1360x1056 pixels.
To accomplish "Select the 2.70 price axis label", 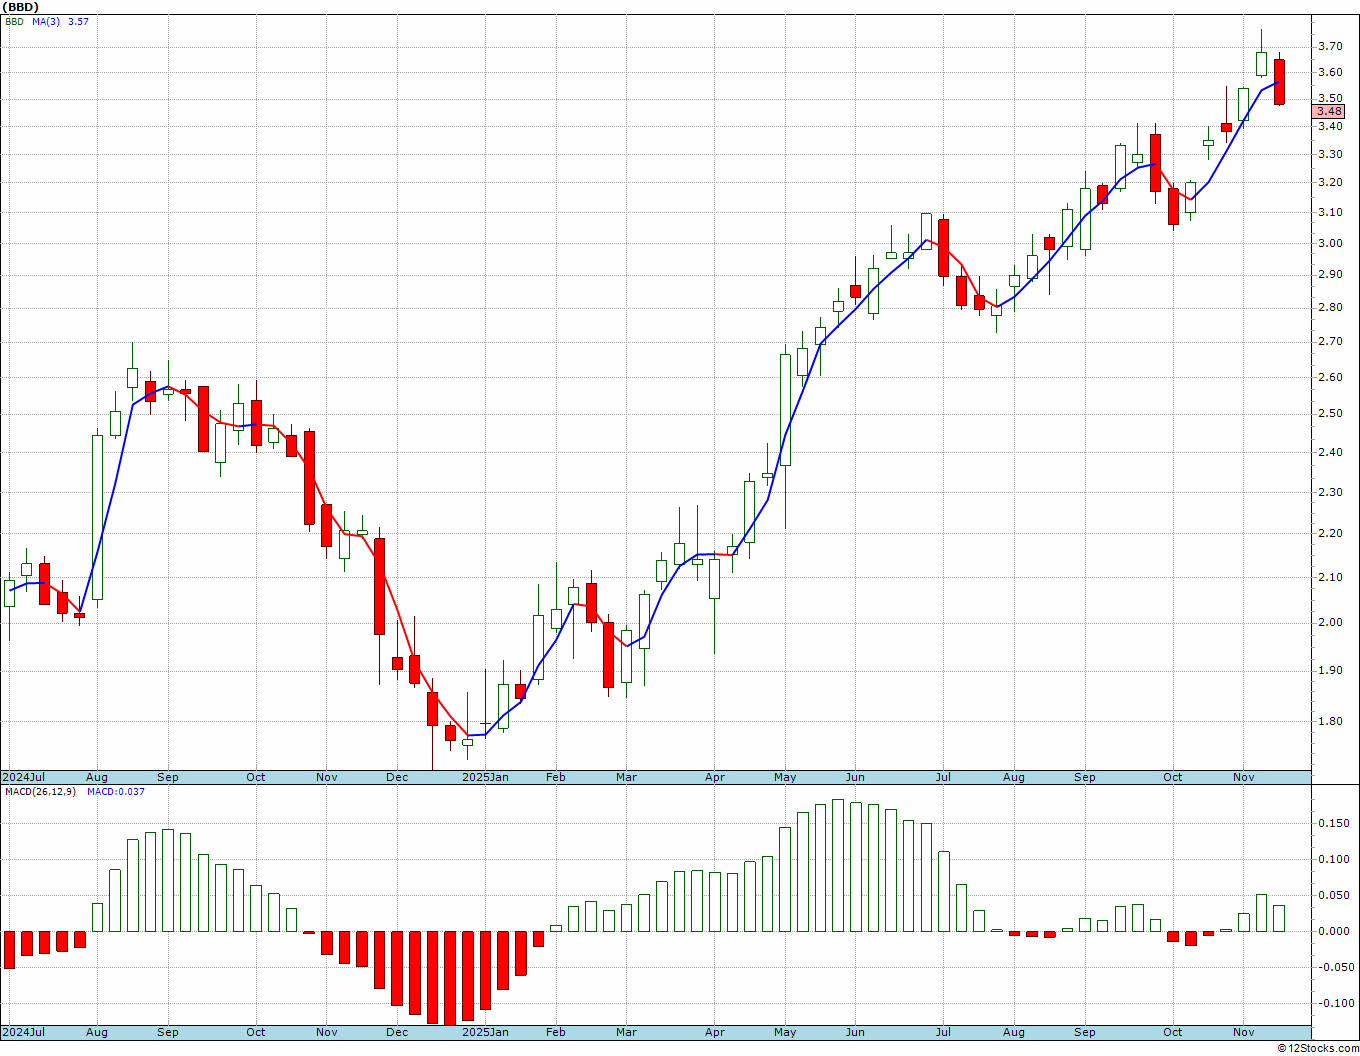I will coord(1330,341).
